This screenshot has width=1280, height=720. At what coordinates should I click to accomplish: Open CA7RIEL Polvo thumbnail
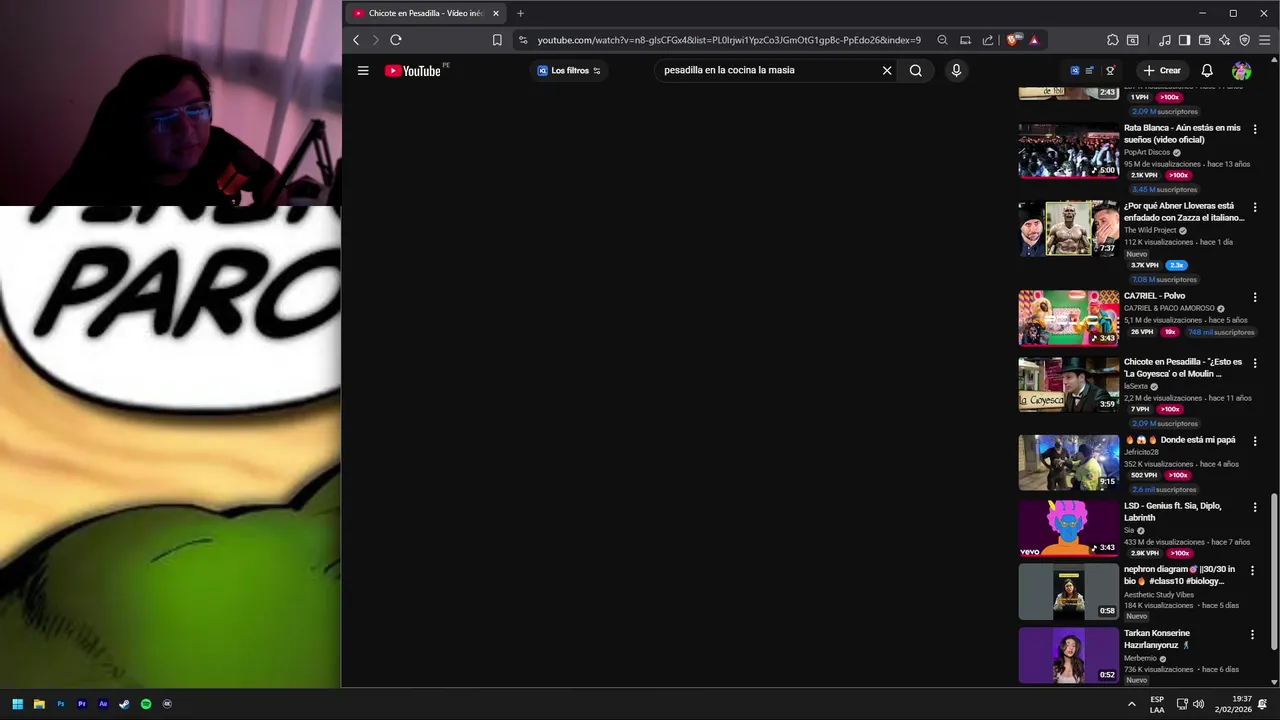pyautogui.click(x=1068, y=318)
